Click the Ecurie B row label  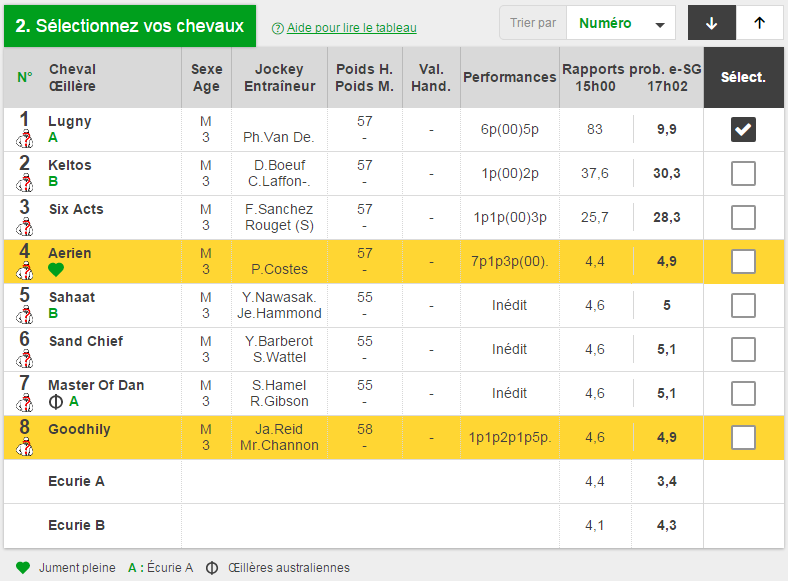point(76,525)
